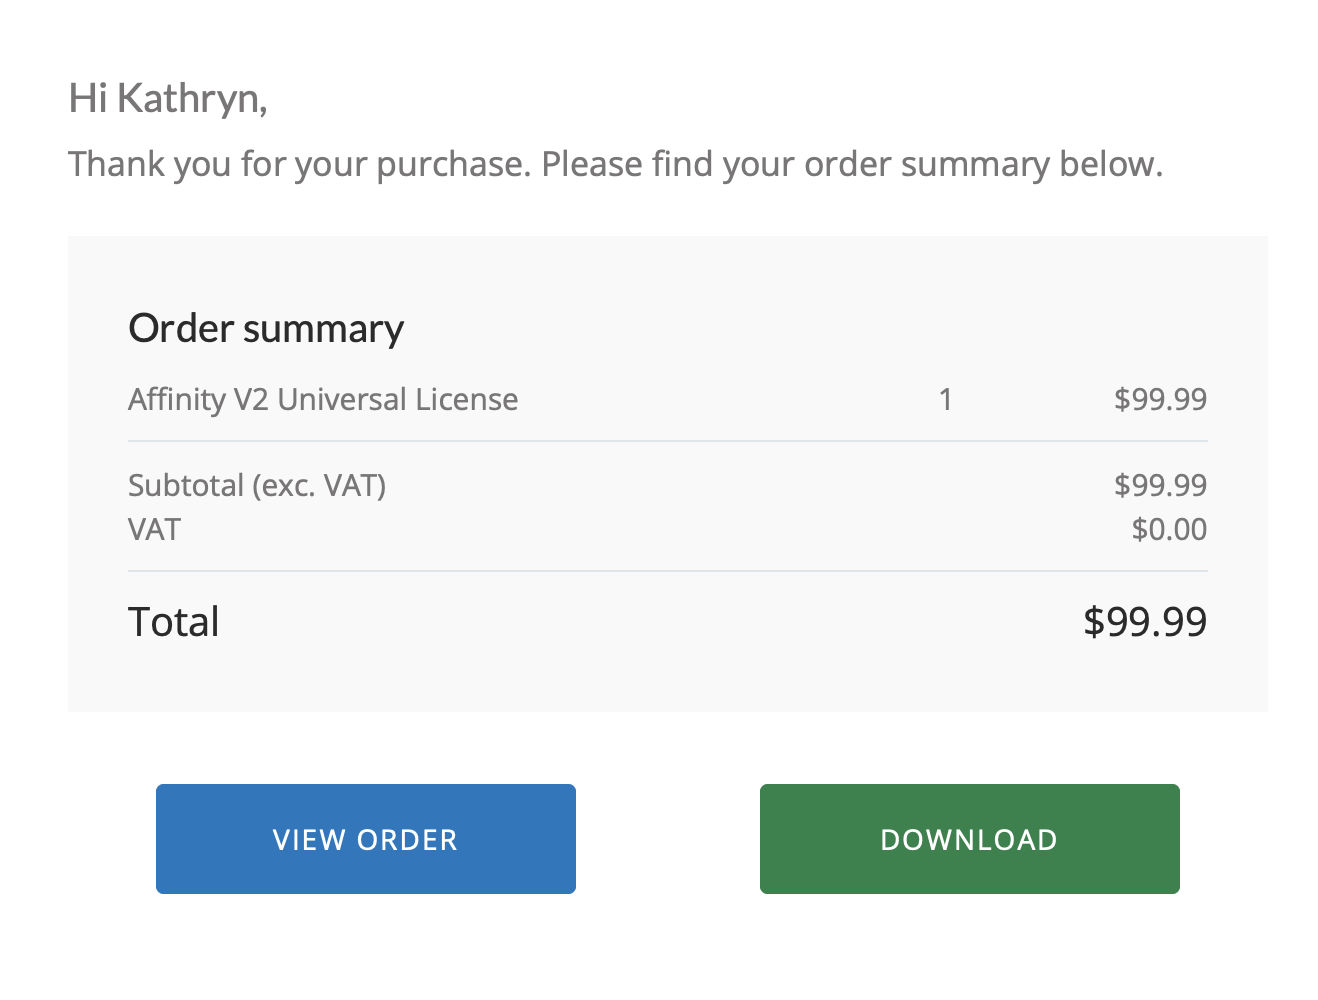1318x1000 pixels.
Task: Click the bold $99.99 total amount
Action: pos(1145,622)
